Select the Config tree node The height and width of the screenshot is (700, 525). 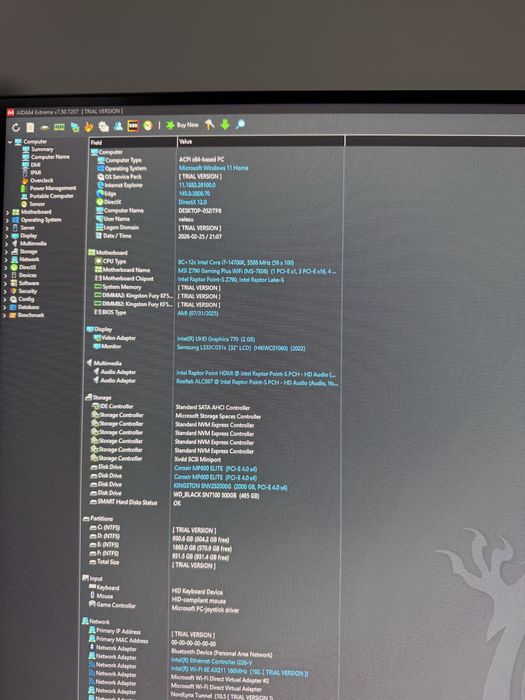[x=26, y=300]
